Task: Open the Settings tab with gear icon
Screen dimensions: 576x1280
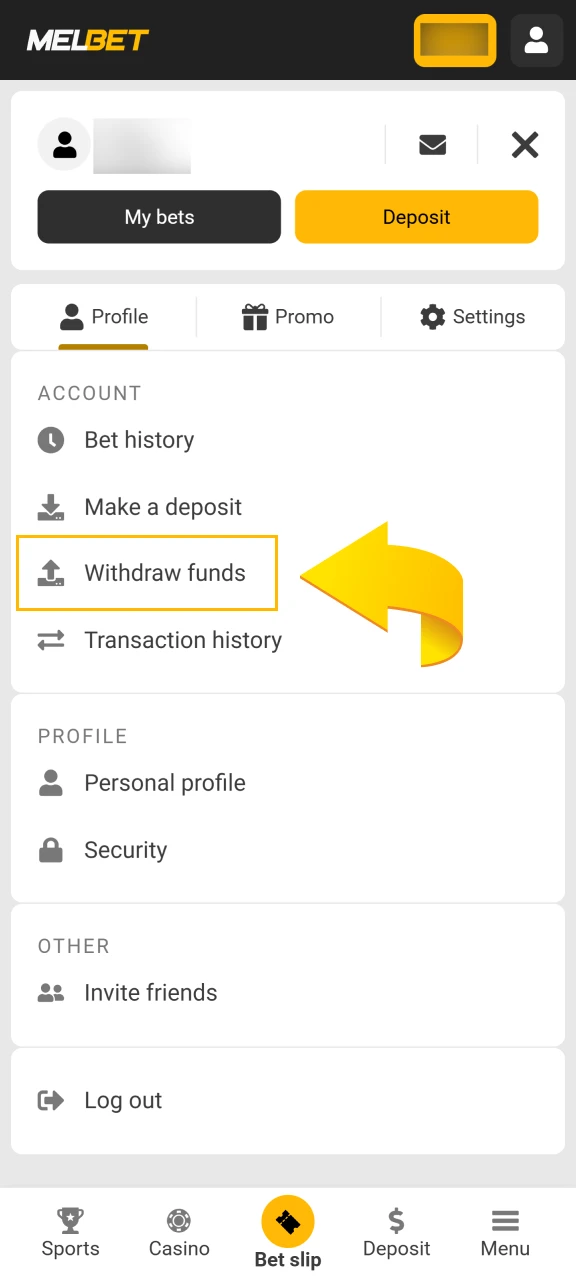Action: tap(472, 317)
